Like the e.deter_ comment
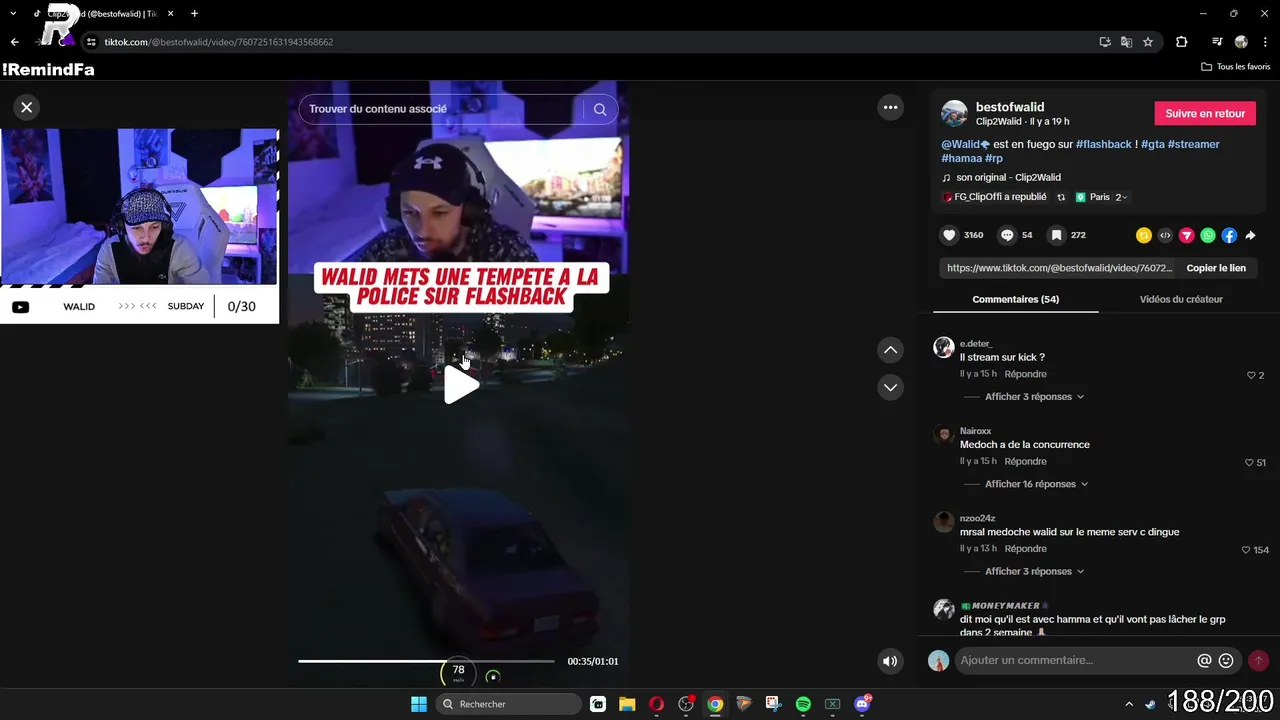1280x720 pixels. click(1251, 375)
